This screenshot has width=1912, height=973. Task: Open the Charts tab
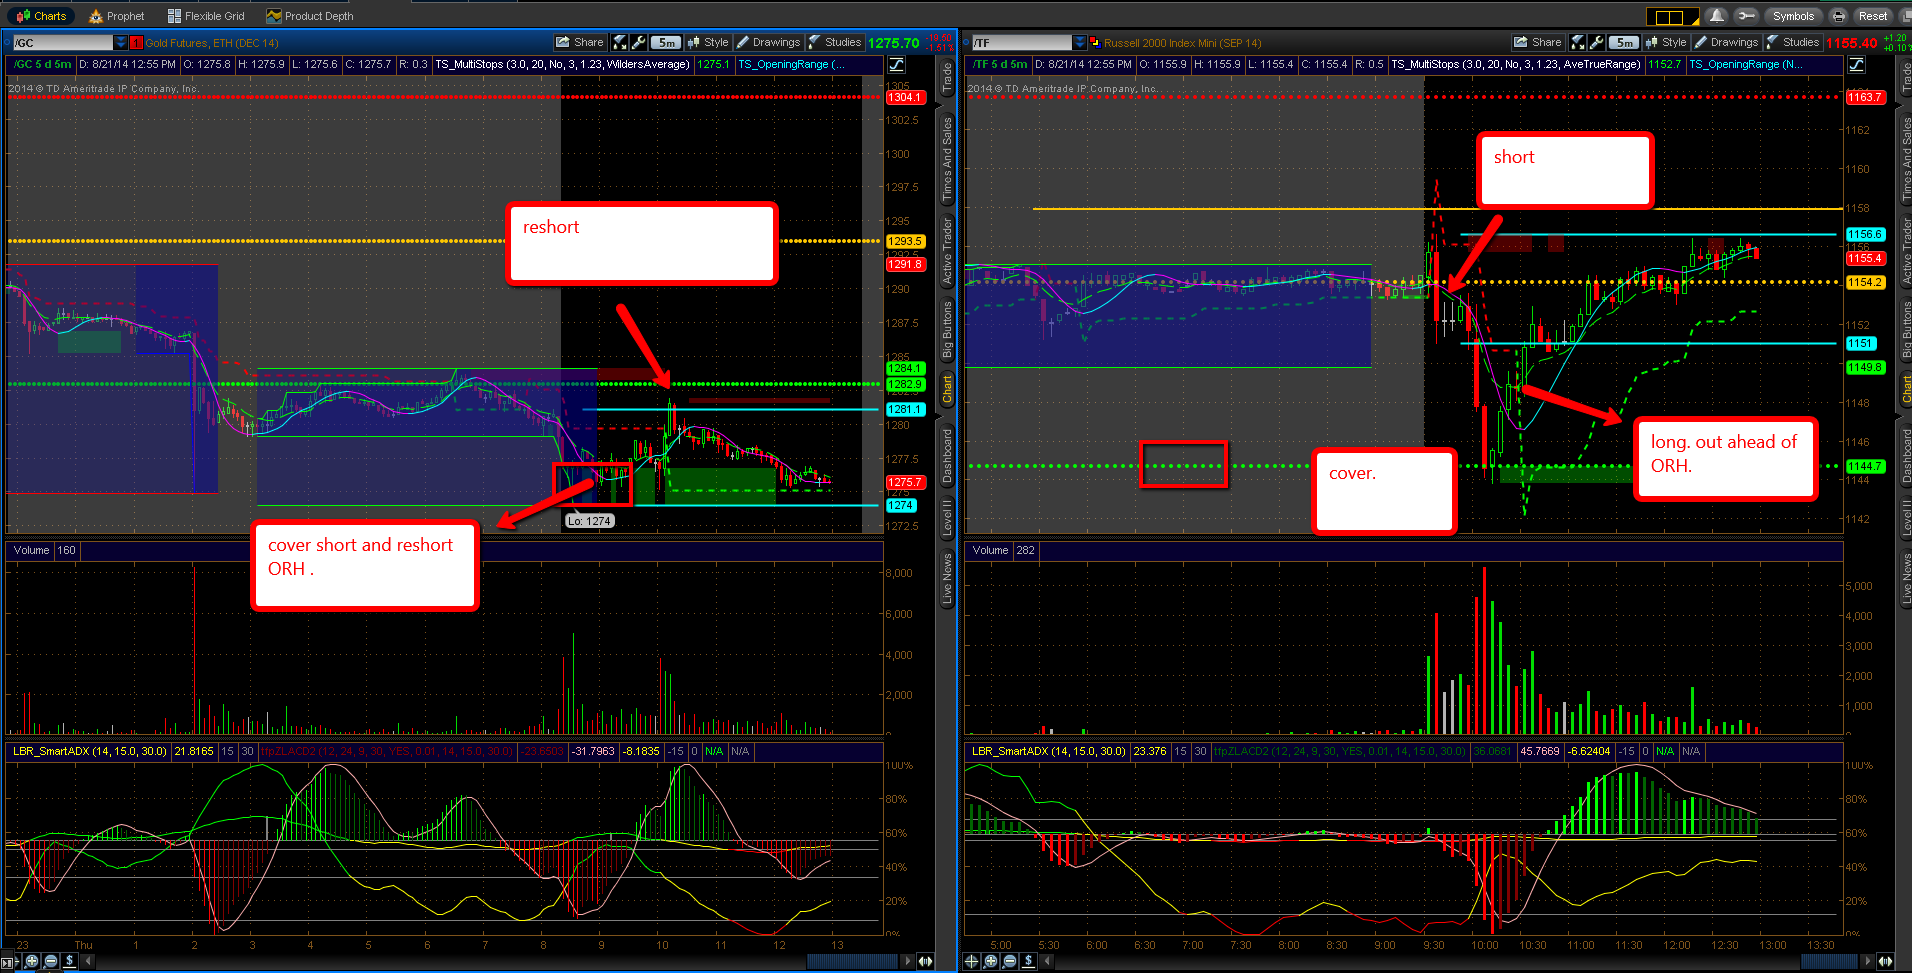click(42, 16)
